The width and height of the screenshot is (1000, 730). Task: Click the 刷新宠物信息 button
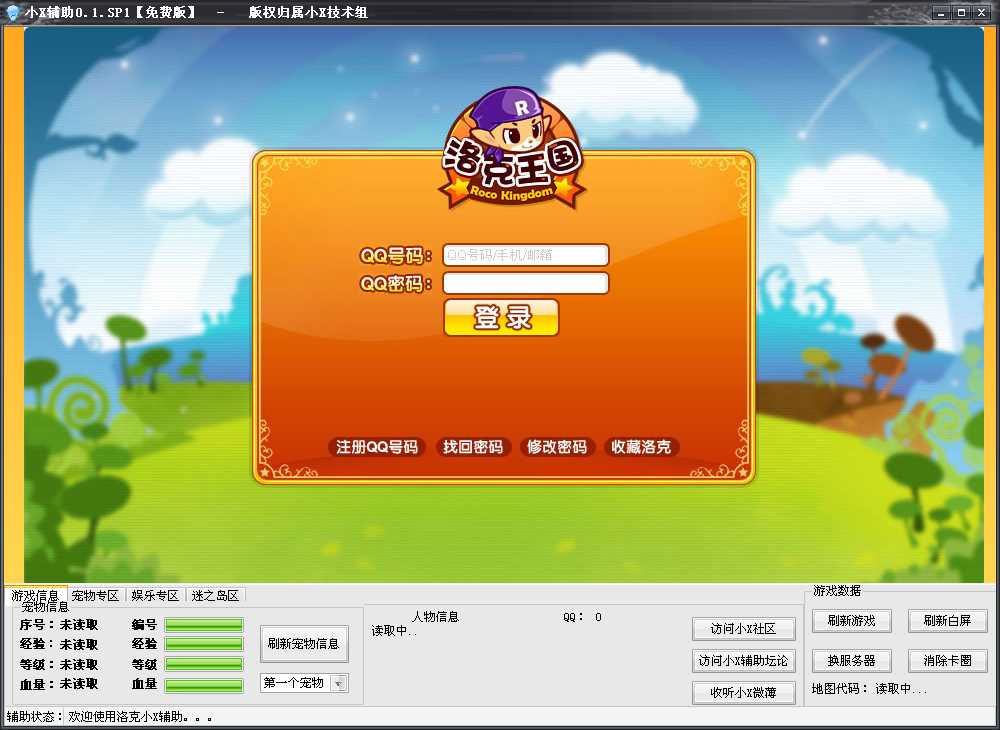304,643
